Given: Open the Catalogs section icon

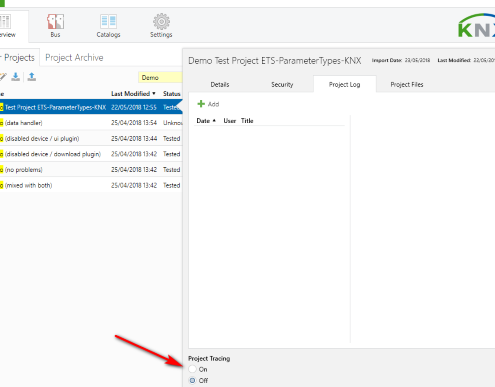Looking at the screenshot, I should click(x=108, y=22).
